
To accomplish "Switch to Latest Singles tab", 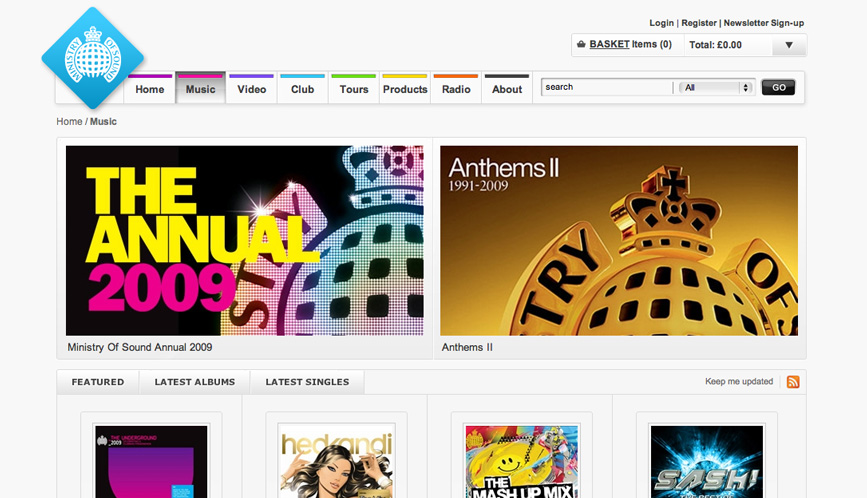I will 307,382.
